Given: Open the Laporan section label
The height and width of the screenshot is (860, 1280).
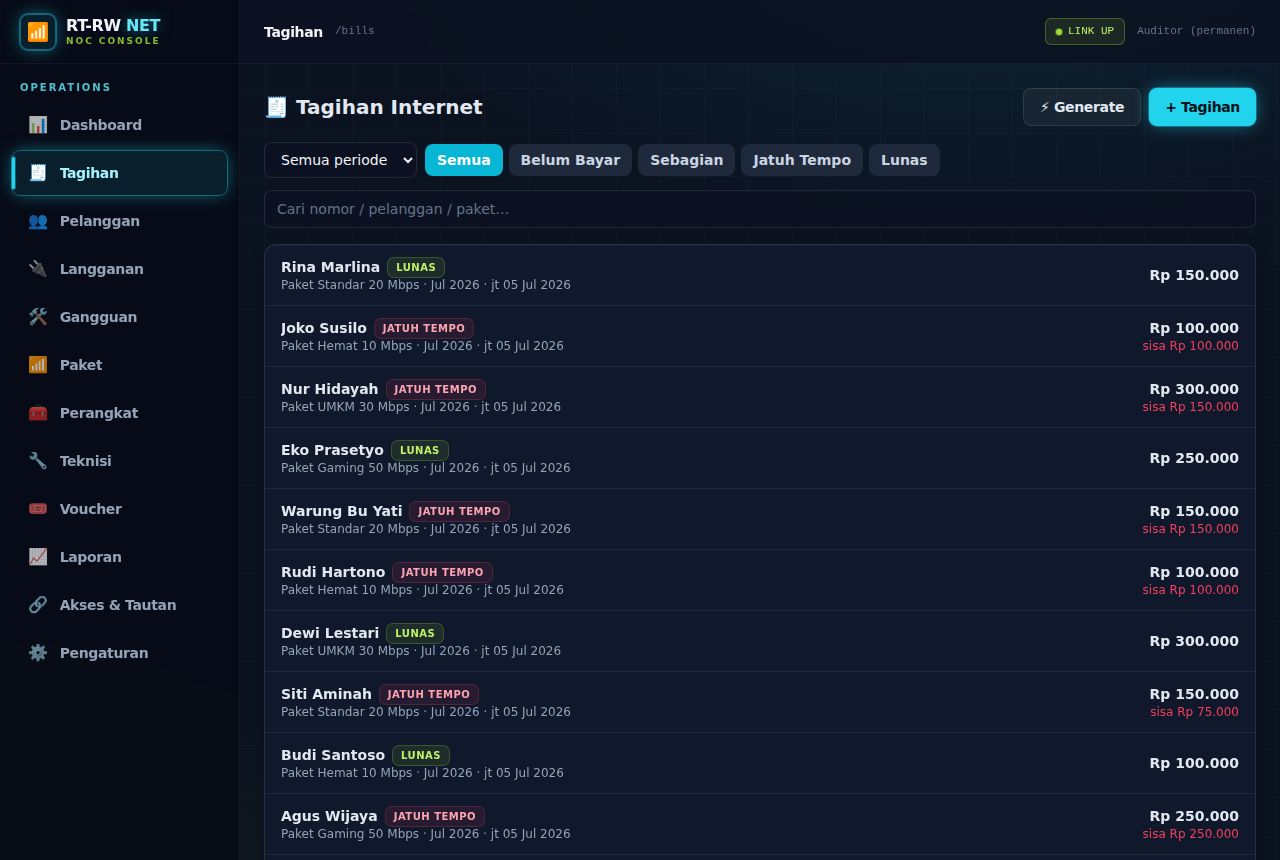Looking at the screenshot, I should pos(91,557).
